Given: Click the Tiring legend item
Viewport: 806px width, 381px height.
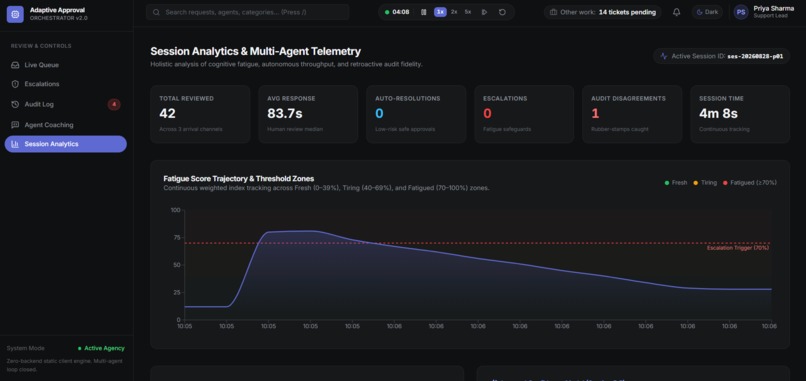Looking at the screenshot, I should pyautogui.click(x=705, y=183).
